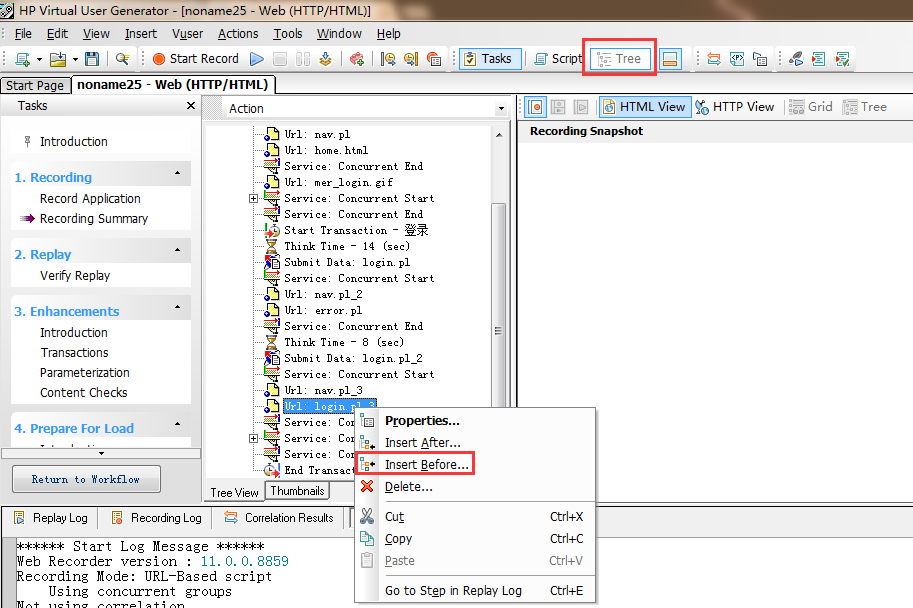
Task: Open the New Script dropdown arrow
Action: [x=39, y=59]
